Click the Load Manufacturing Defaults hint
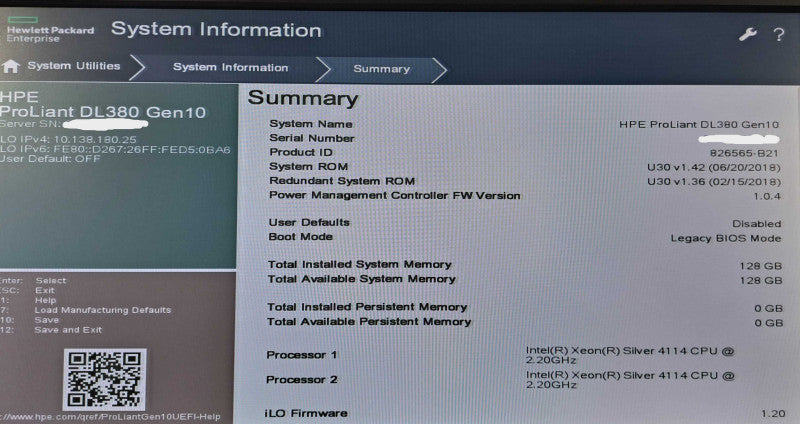 pyautogui.click(x=103, y=310)
